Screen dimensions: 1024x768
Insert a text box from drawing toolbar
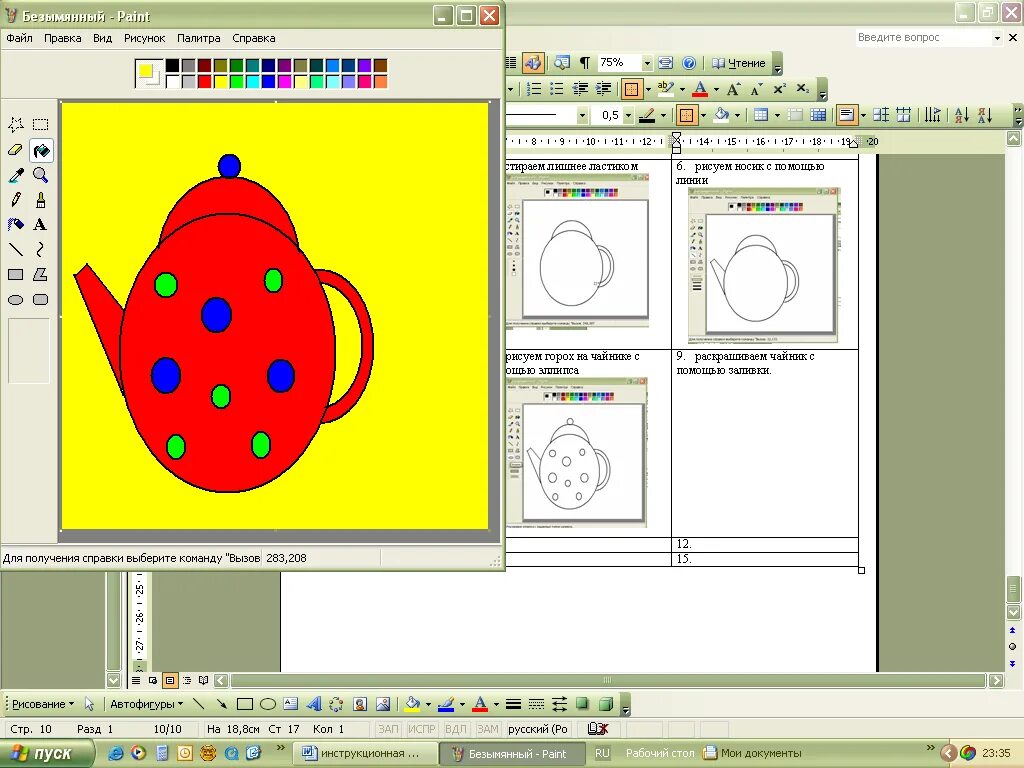click(x=291, y=704)
